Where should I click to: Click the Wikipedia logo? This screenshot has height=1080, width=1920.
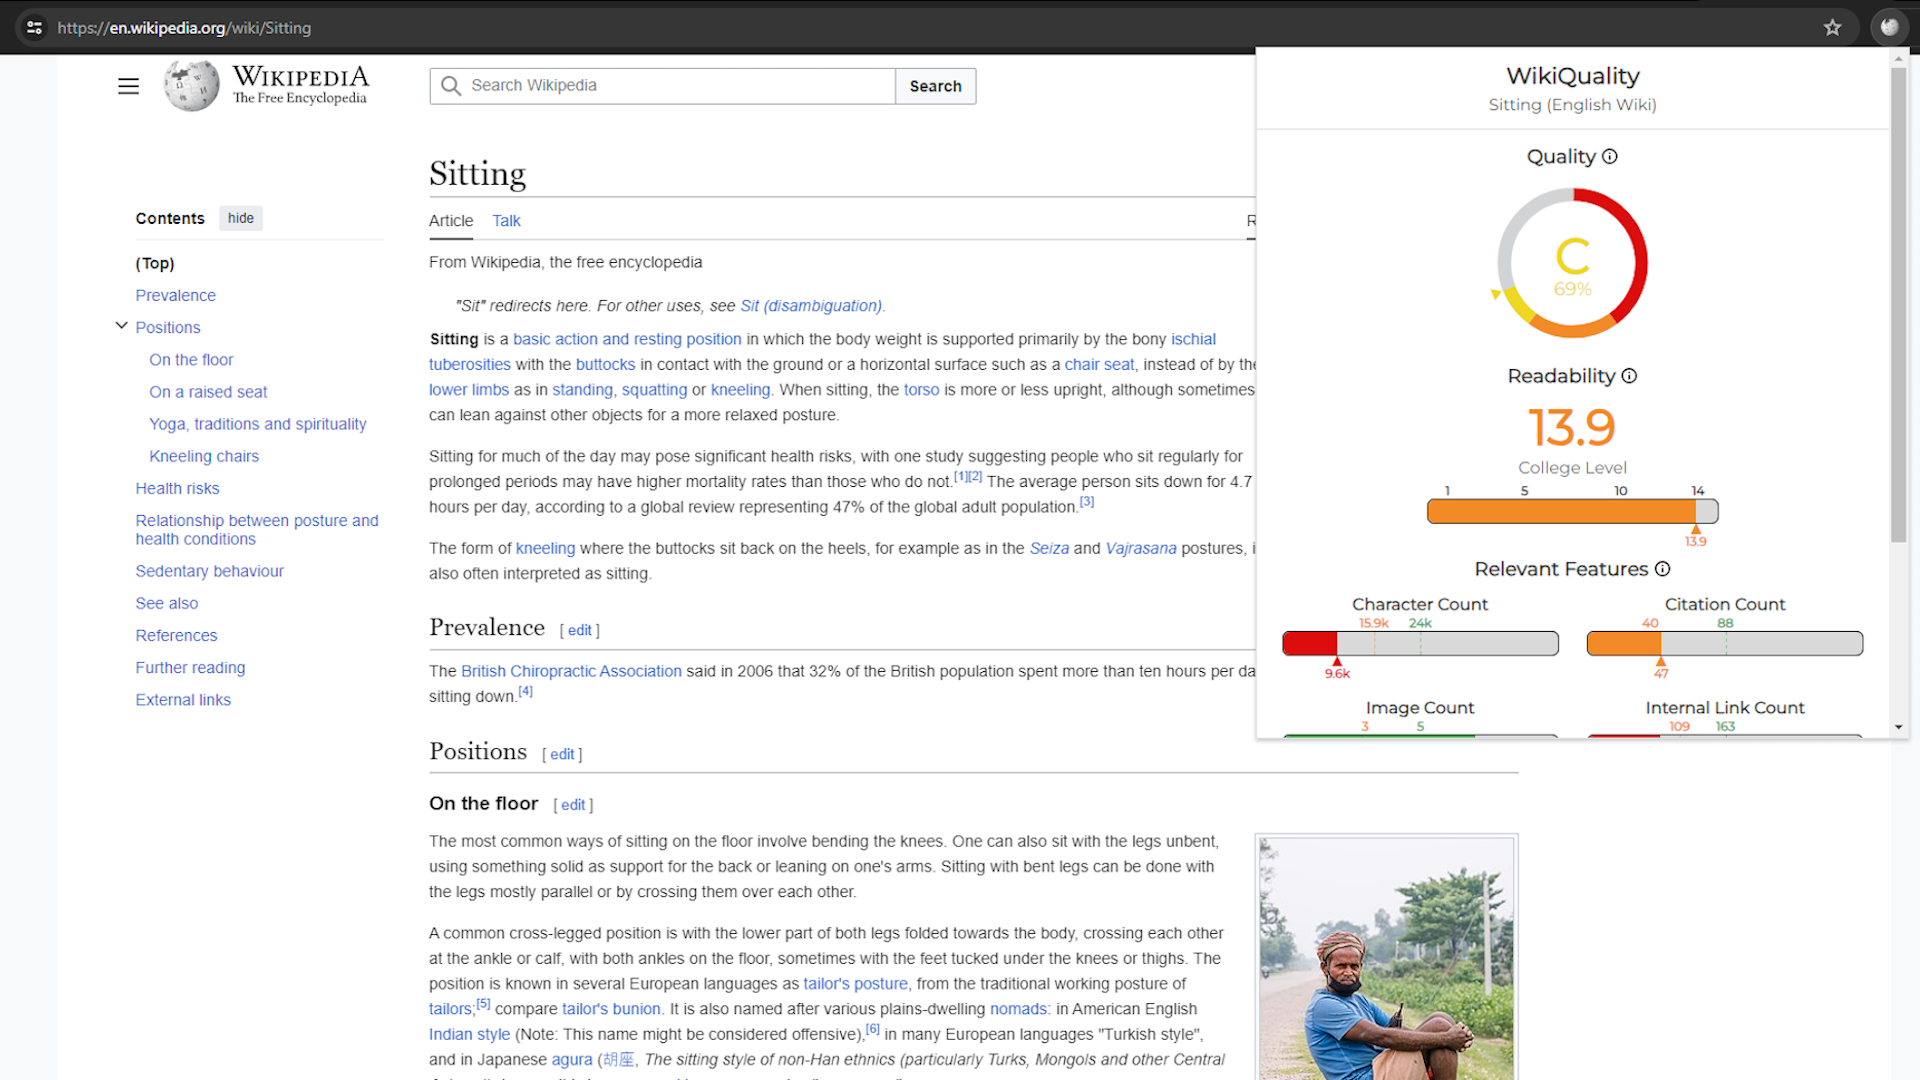(x=190, y=85)
